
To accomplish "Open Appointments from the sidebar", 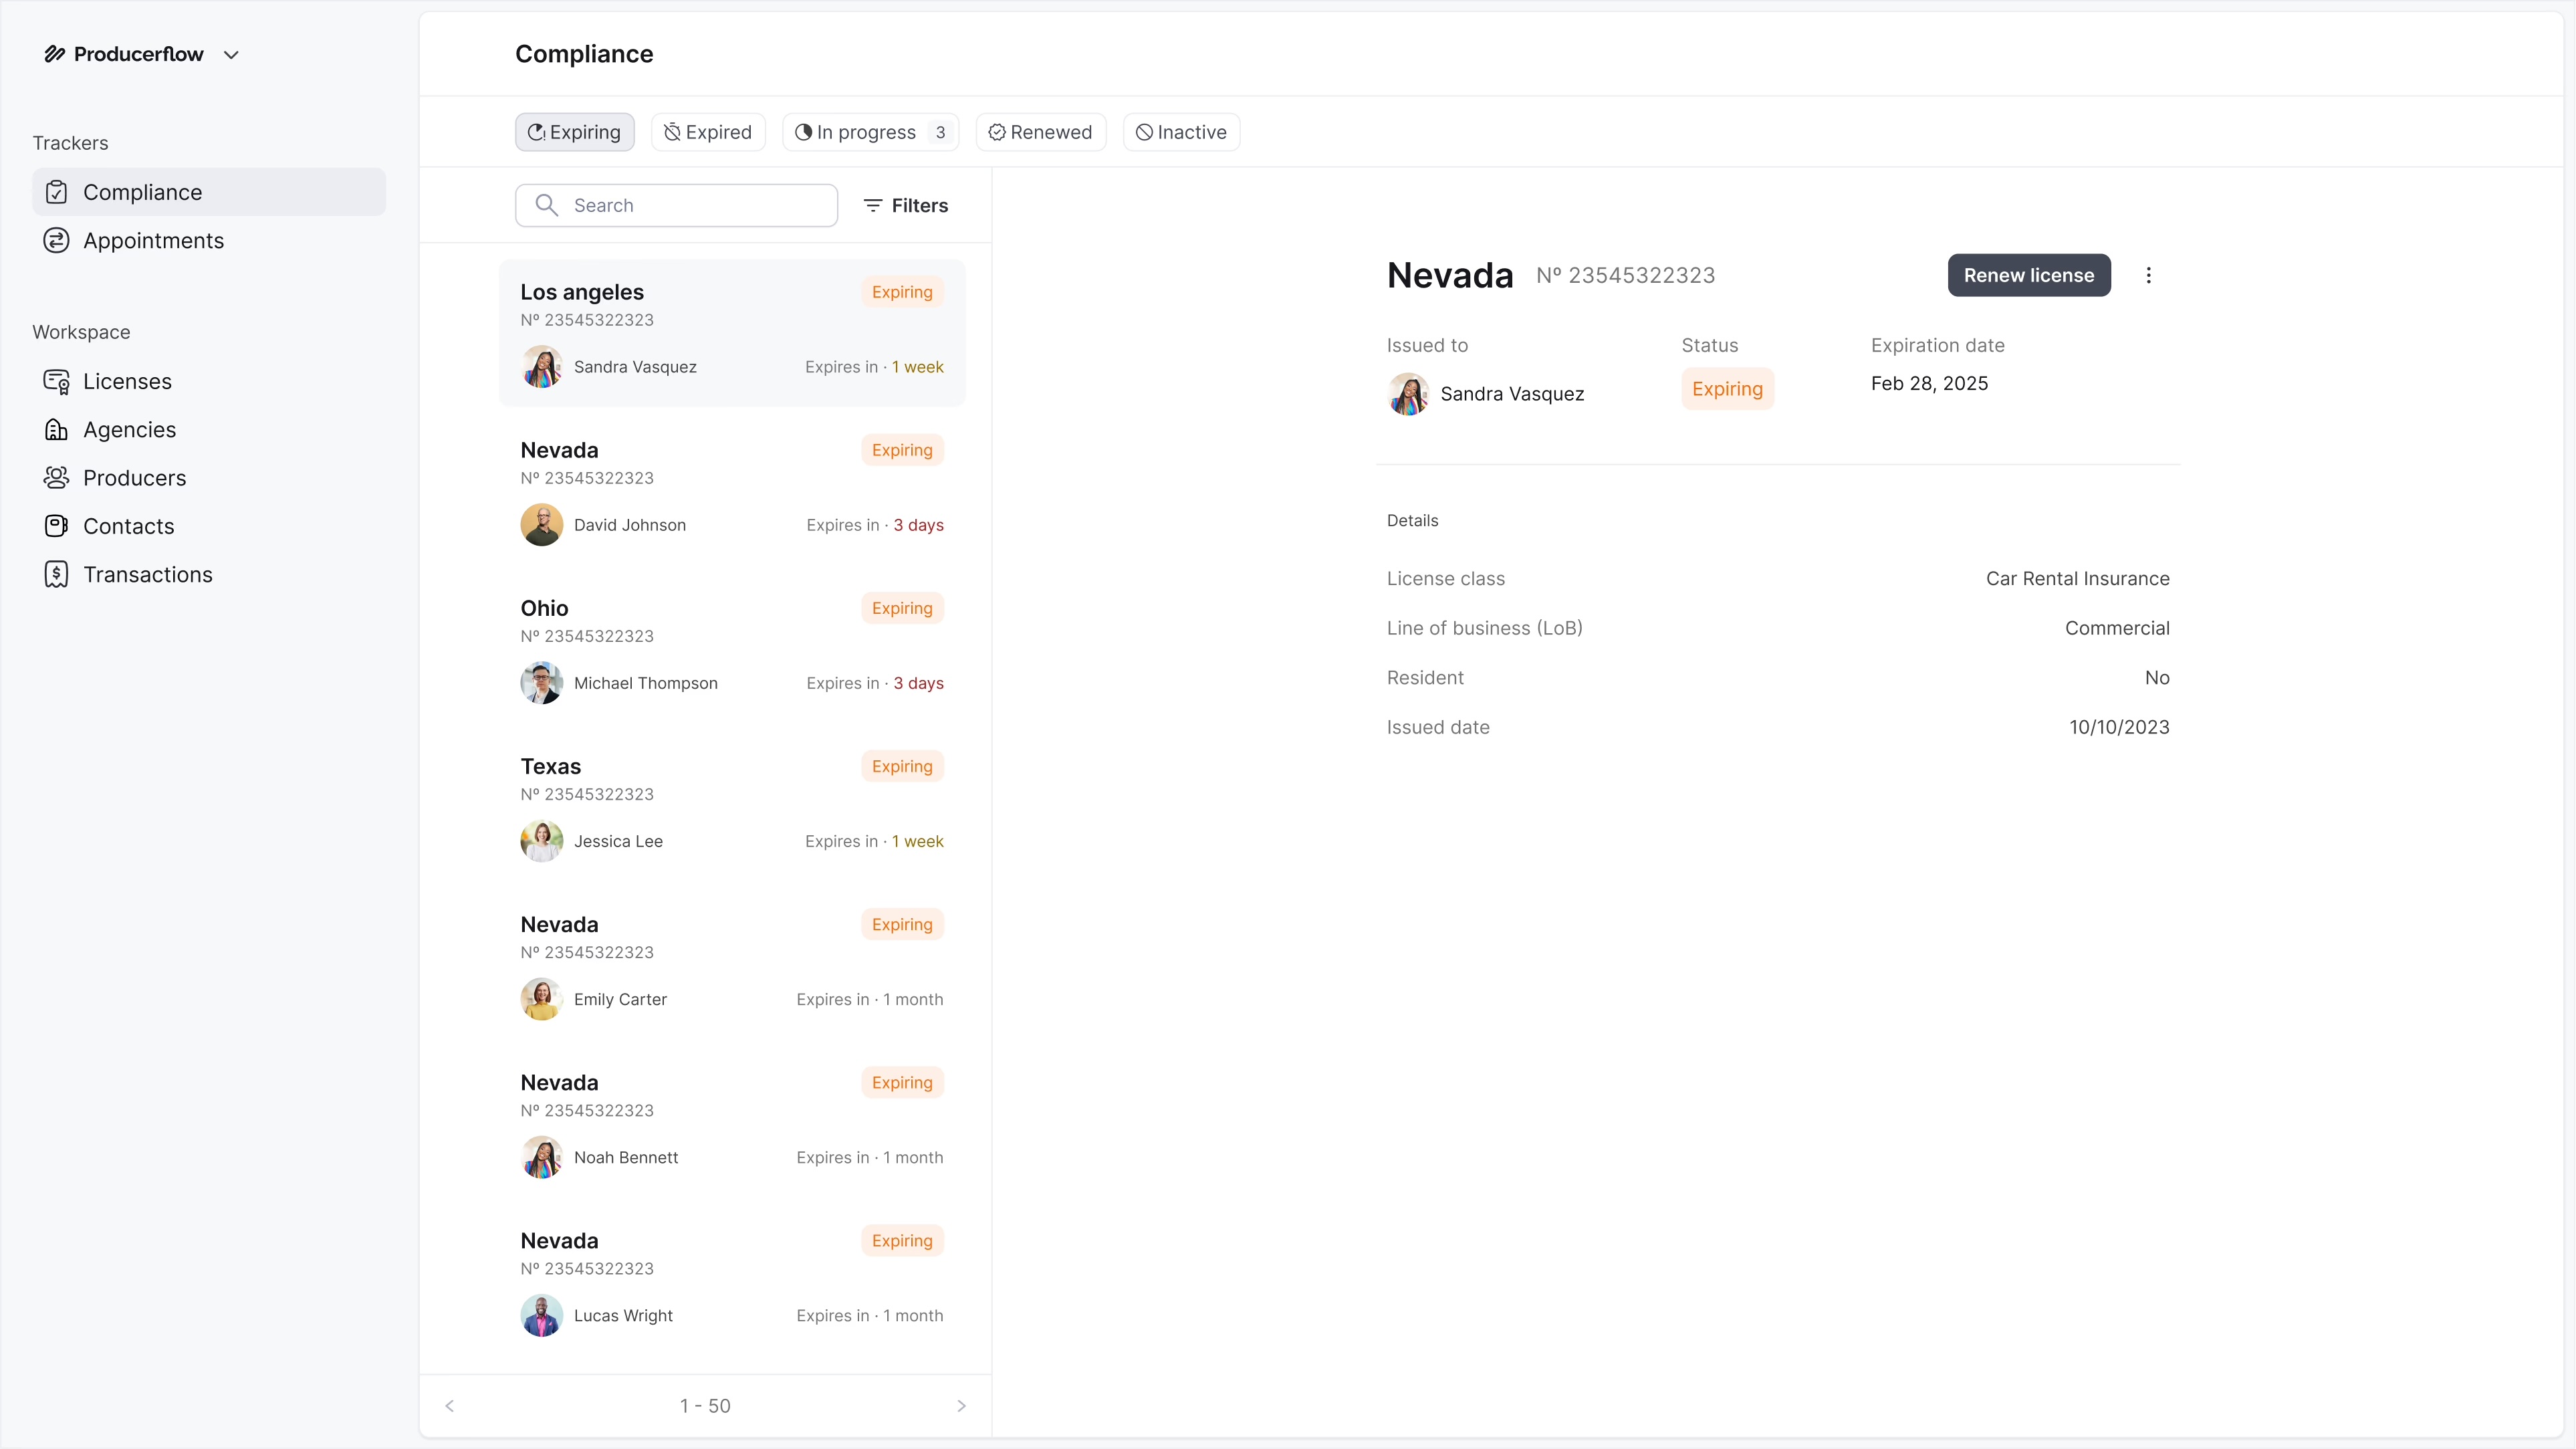I will [153, 241].
